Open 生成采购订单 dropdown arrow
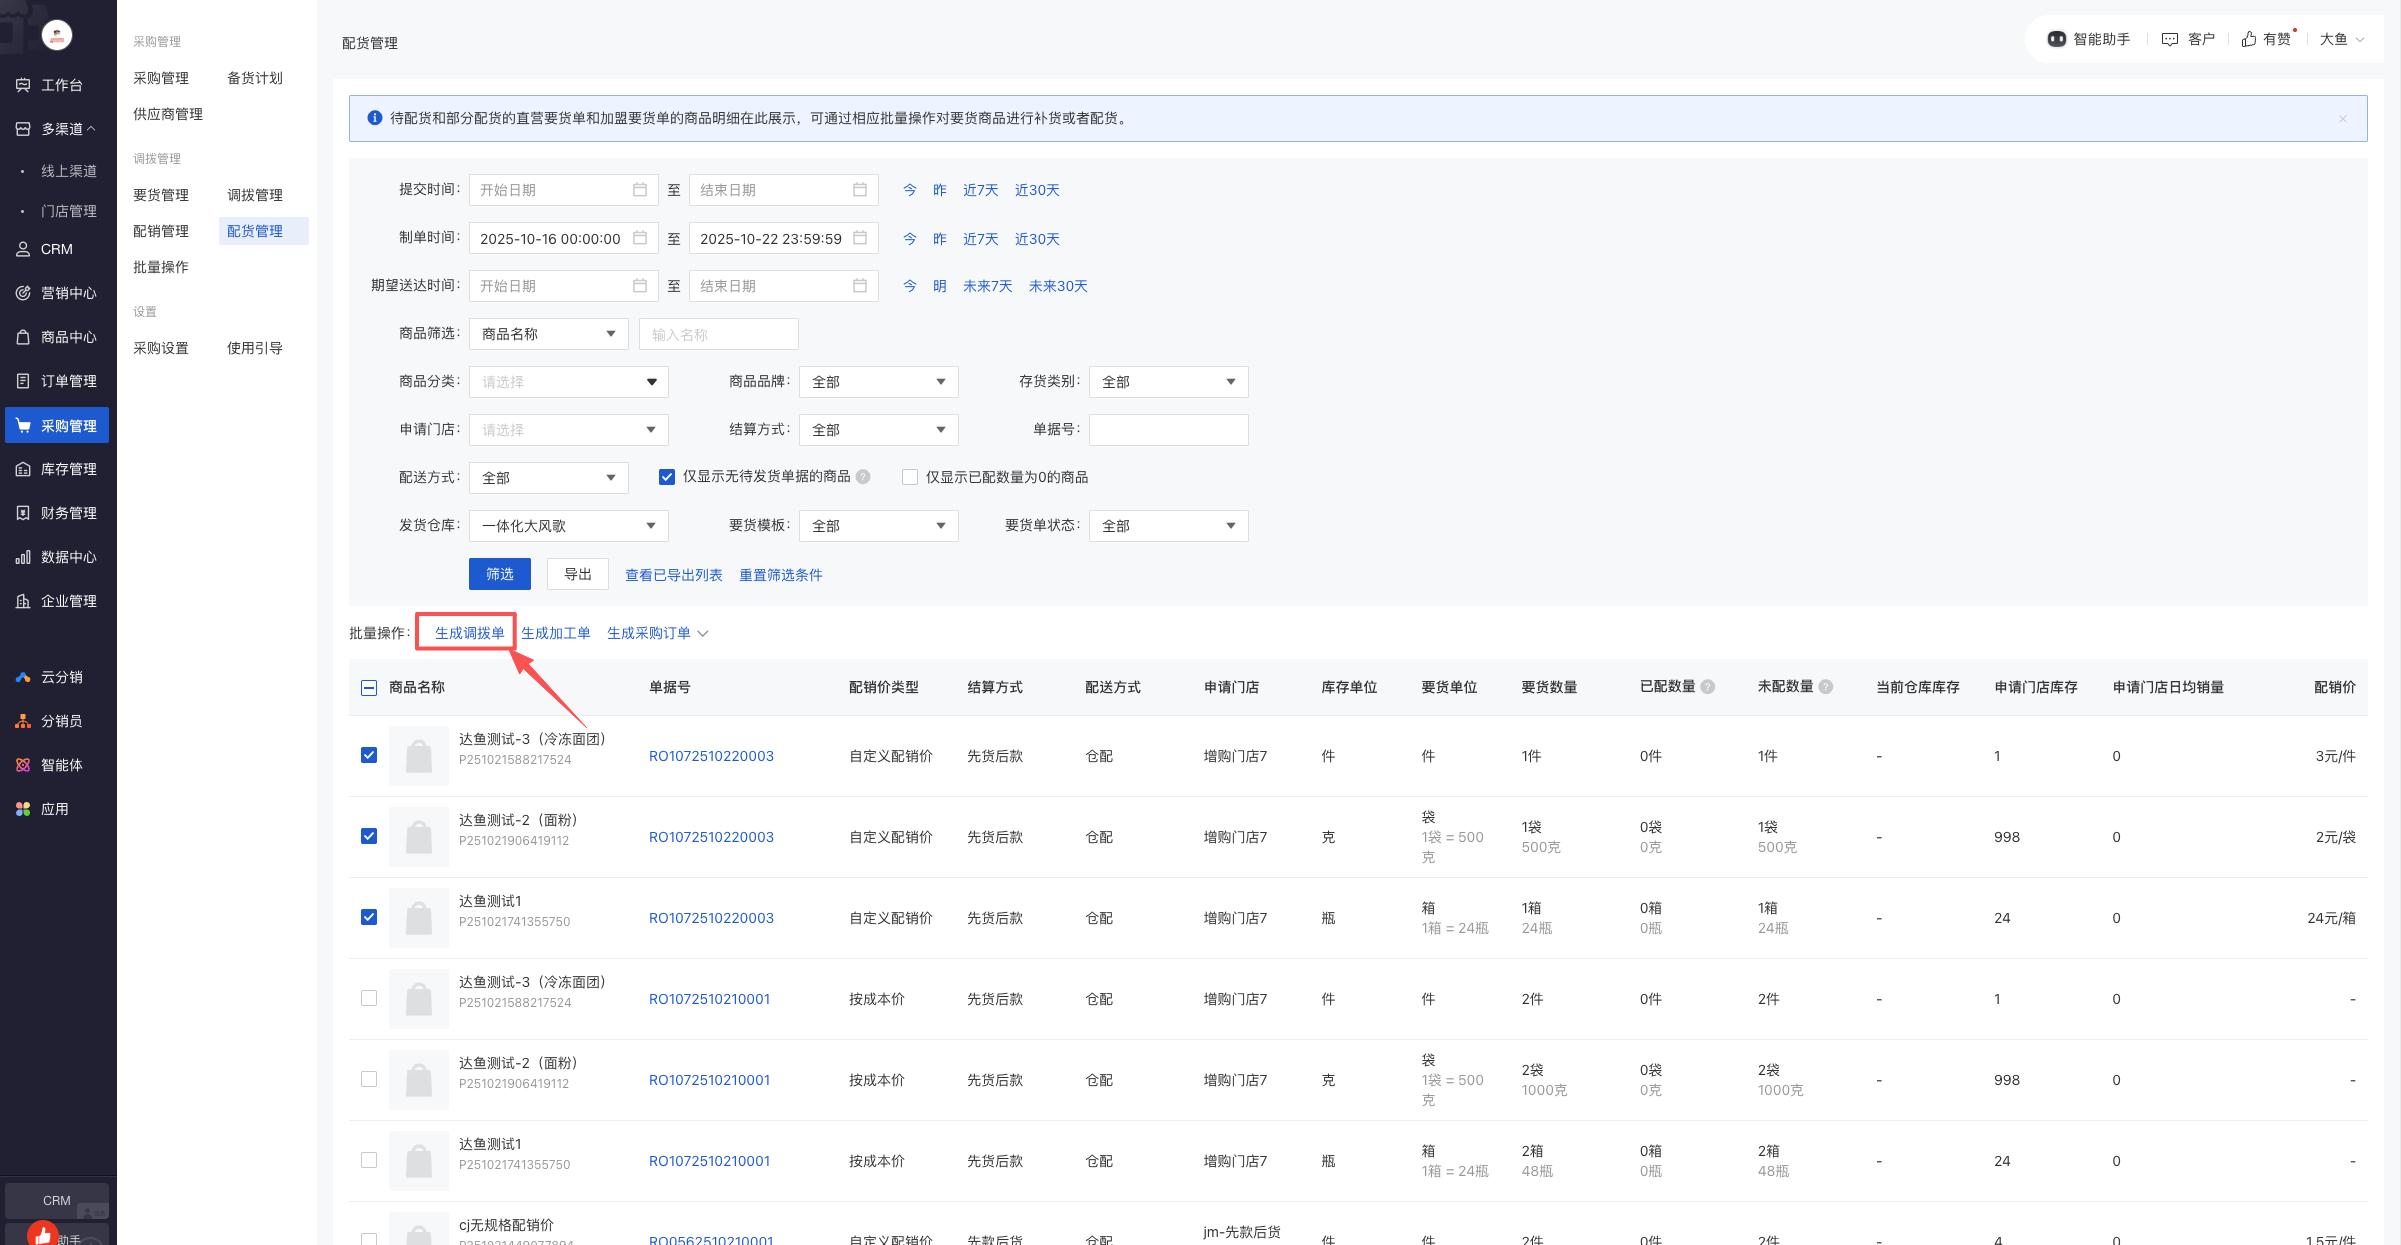This screenshot has width=2401, height=1245. pyautogui.click(x=703, y=634)
